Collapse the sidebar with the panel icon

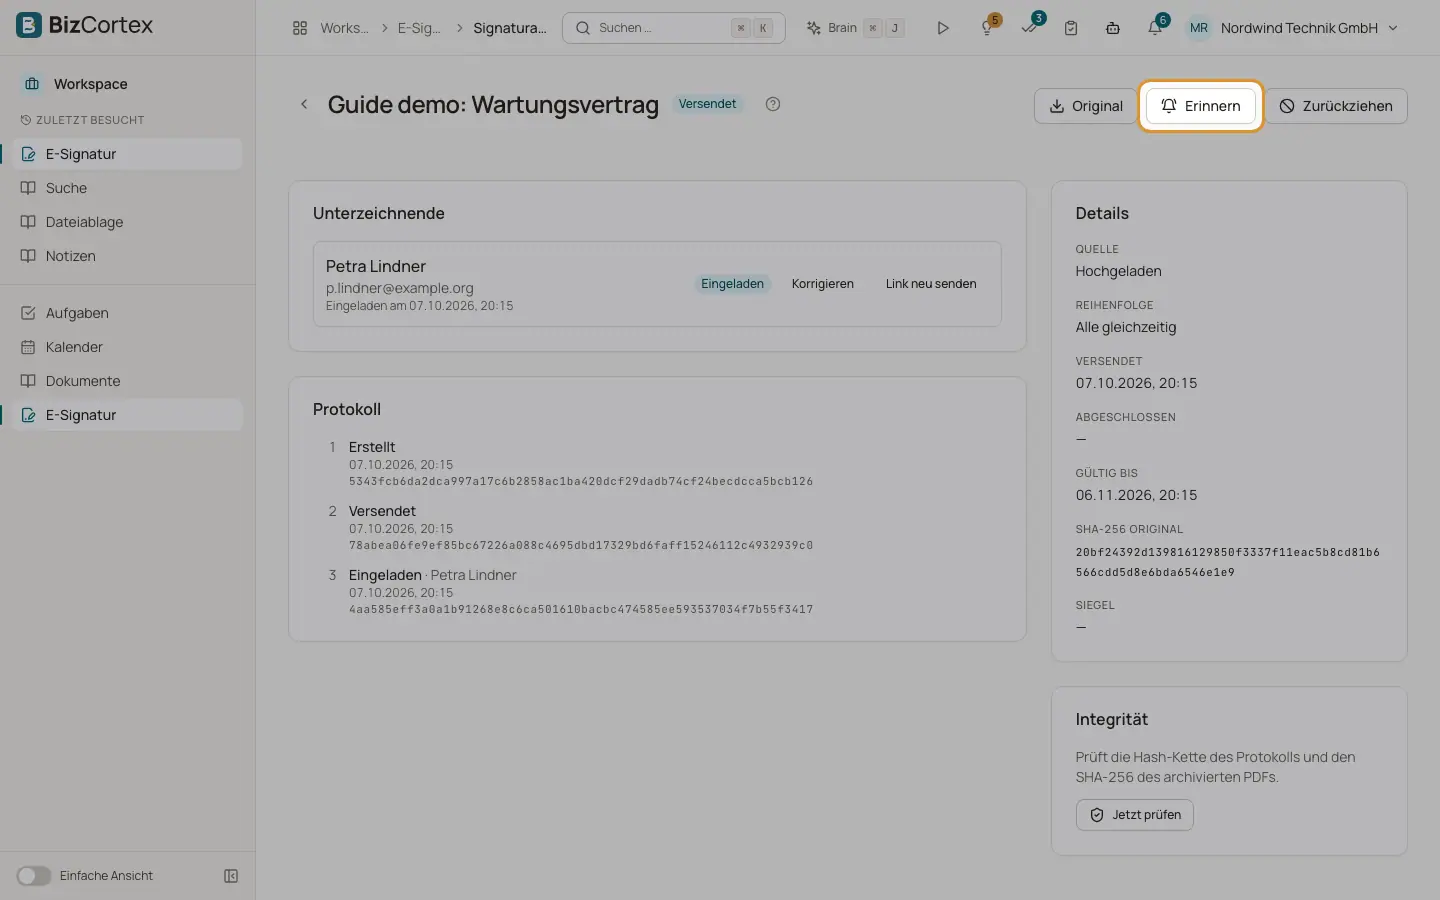pos(231,876)
